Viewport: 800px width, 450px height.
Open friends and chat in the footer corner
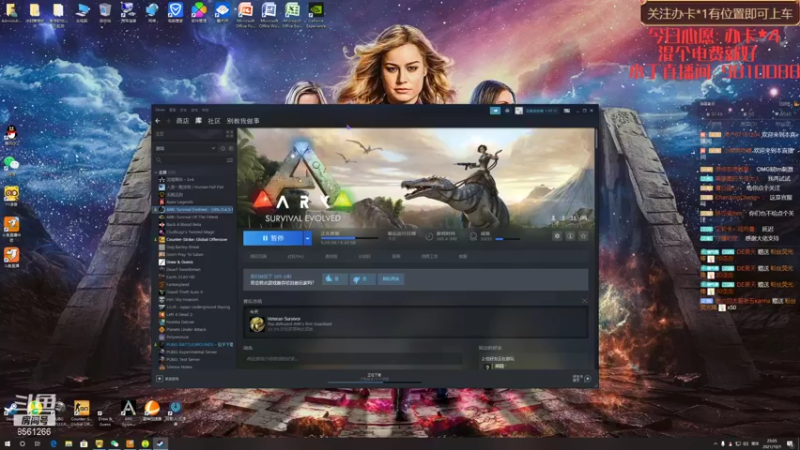[582, 378]
